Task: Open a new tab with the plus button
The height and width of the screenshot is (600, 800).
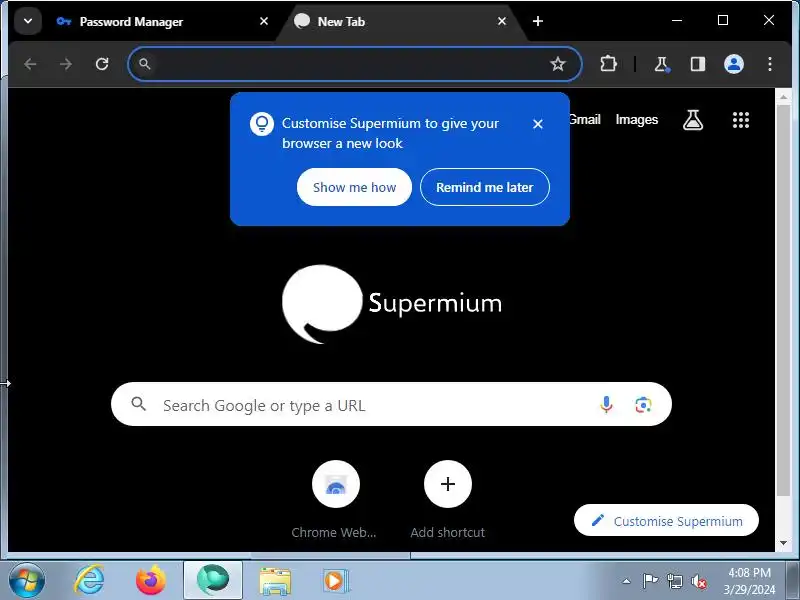Action: pos(538,21)
